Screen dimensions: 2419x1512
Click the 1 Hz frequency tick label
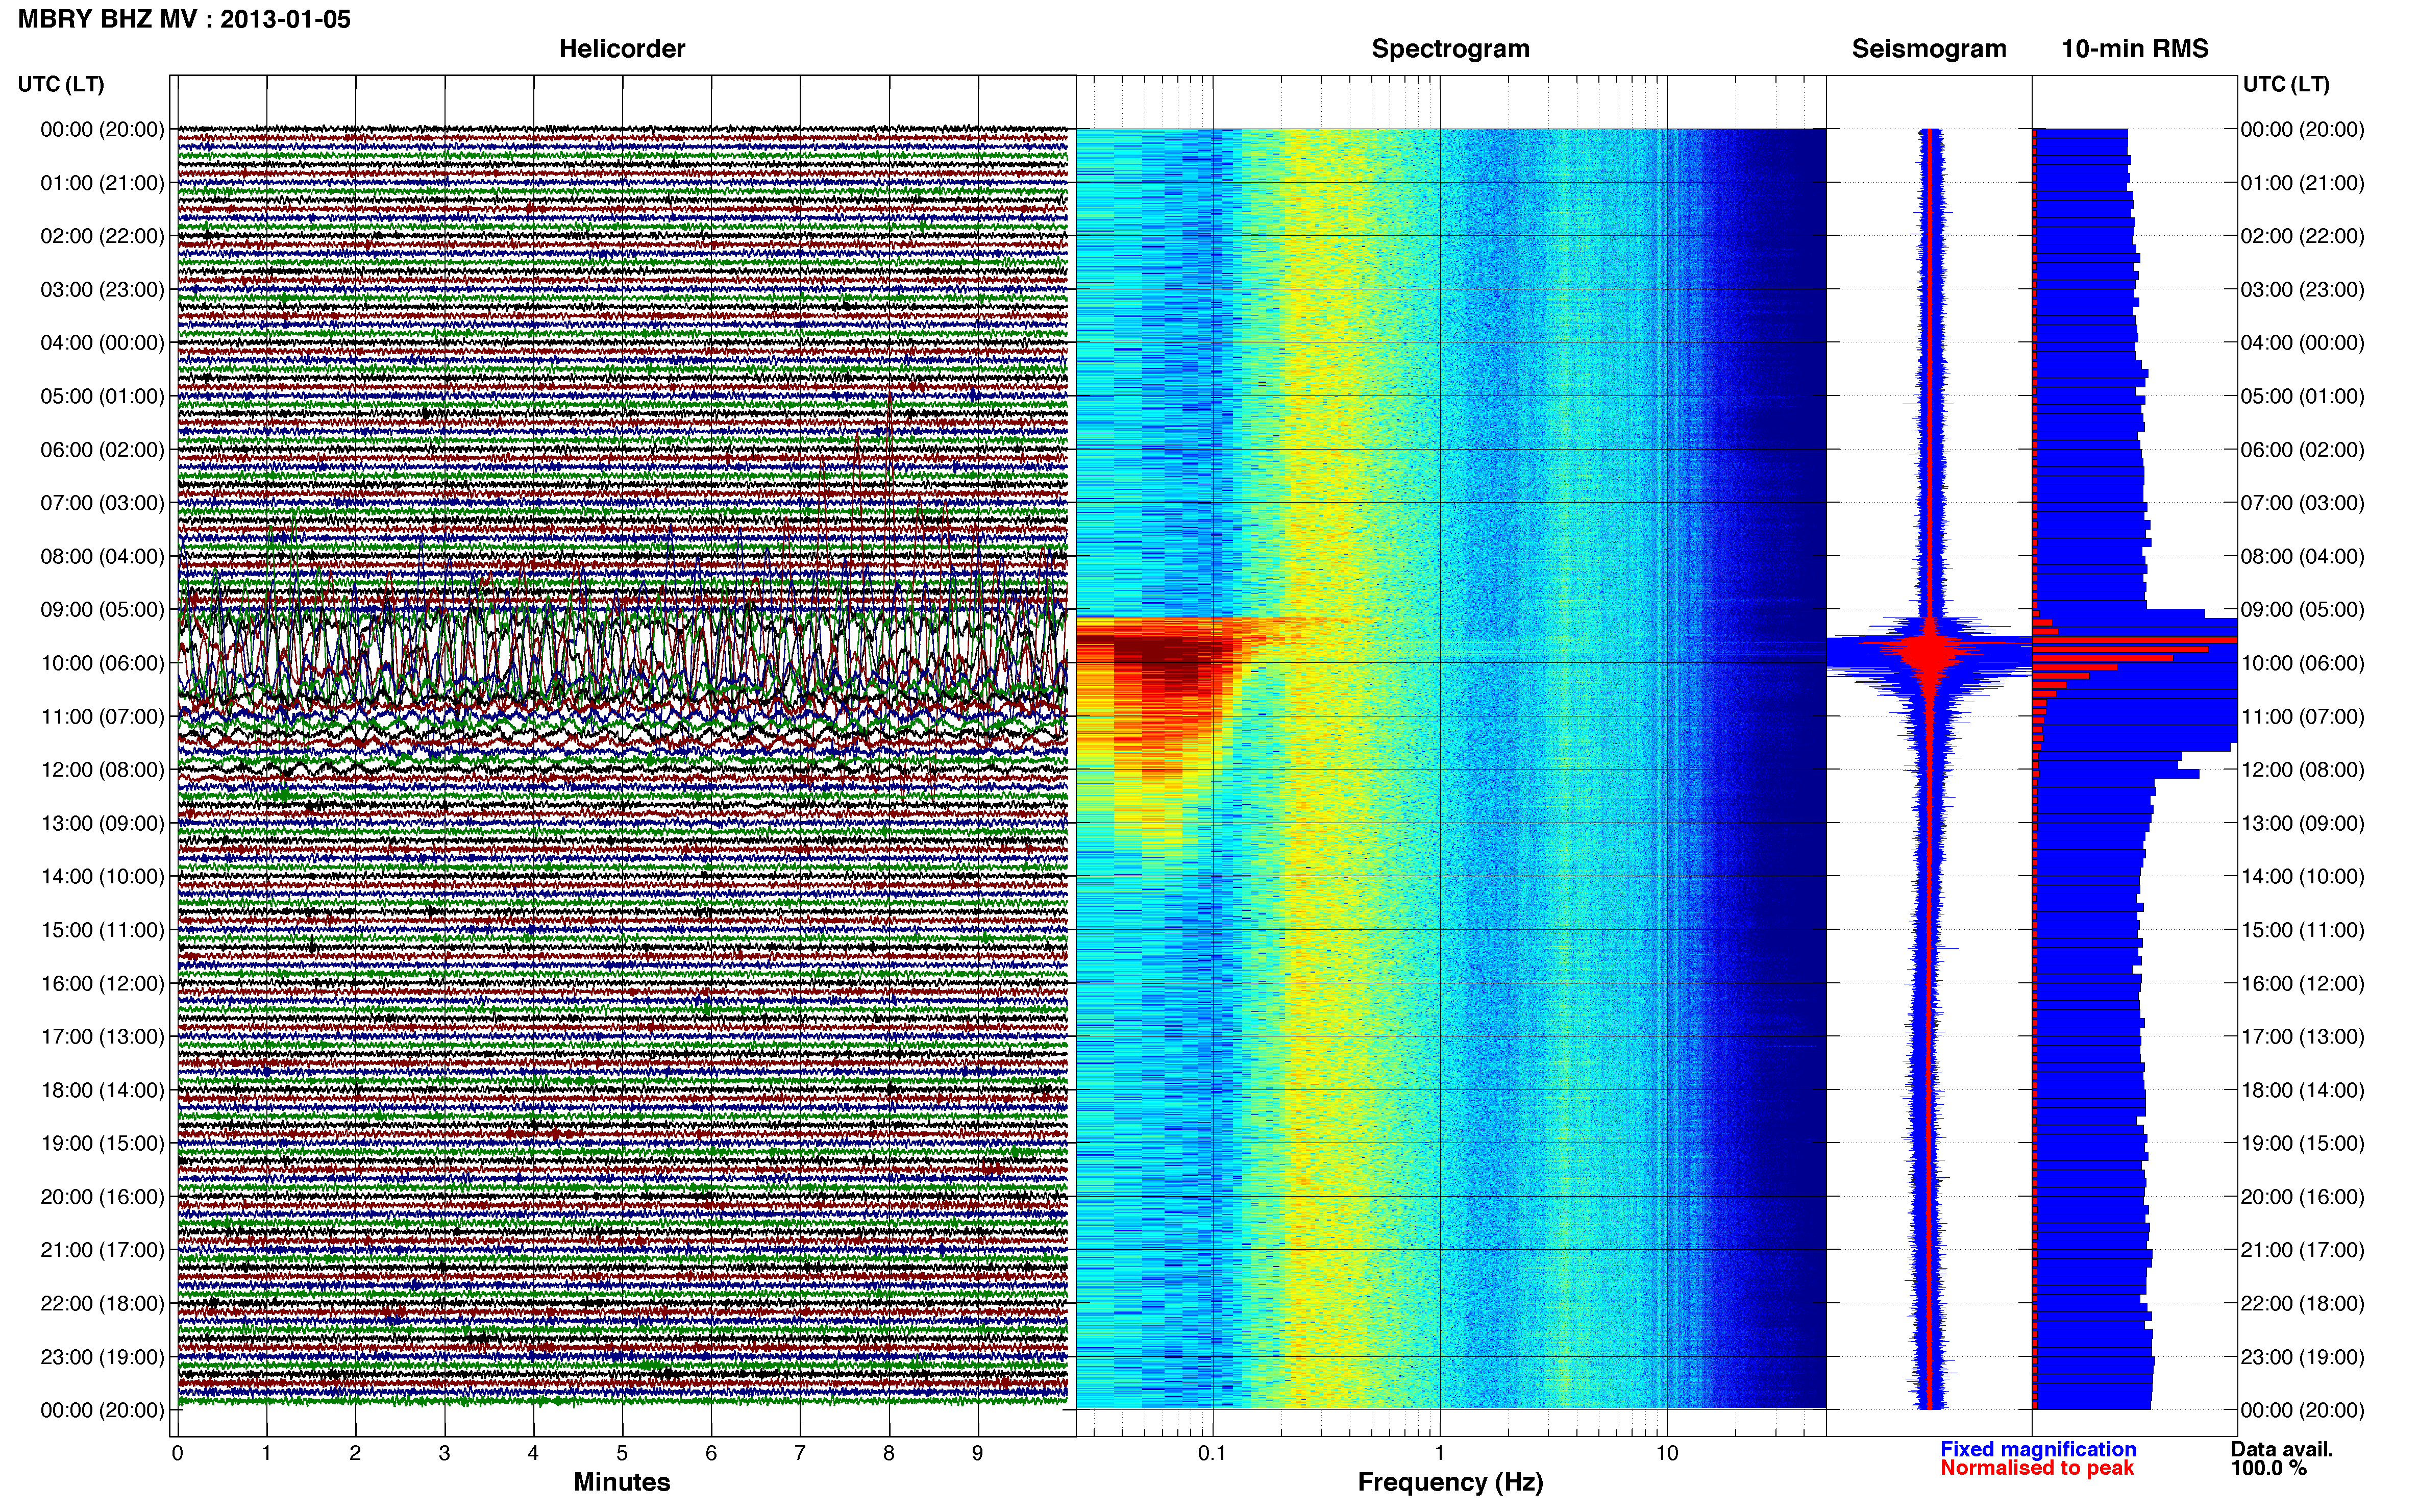(1440, 1453)
